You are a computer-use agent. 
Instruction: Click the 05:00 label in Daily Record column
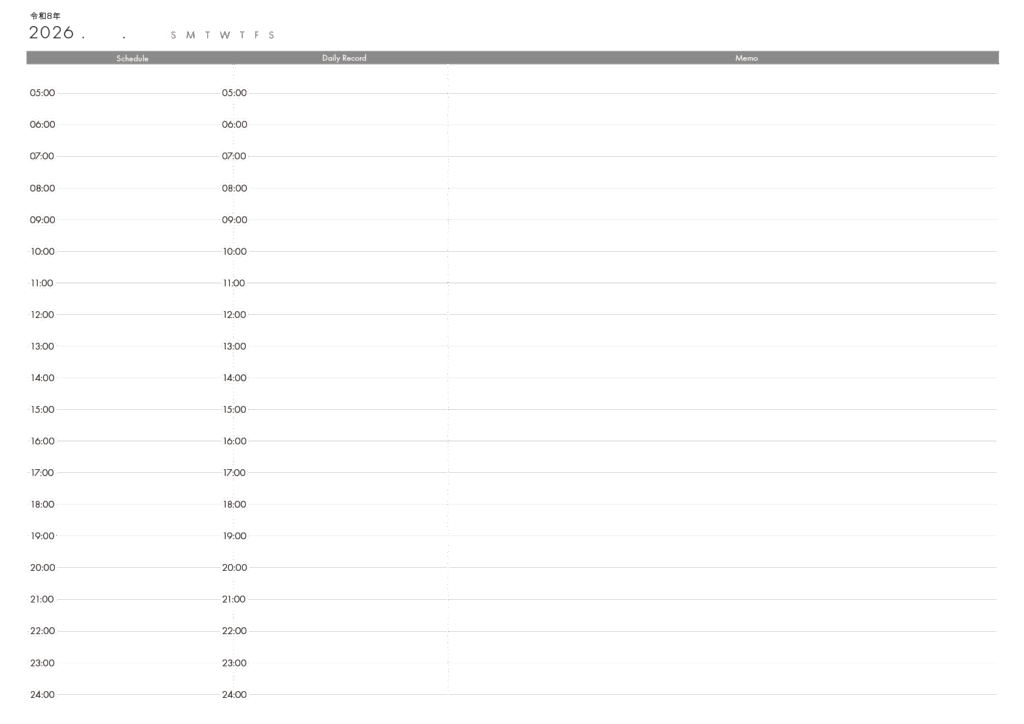(234, 93)
